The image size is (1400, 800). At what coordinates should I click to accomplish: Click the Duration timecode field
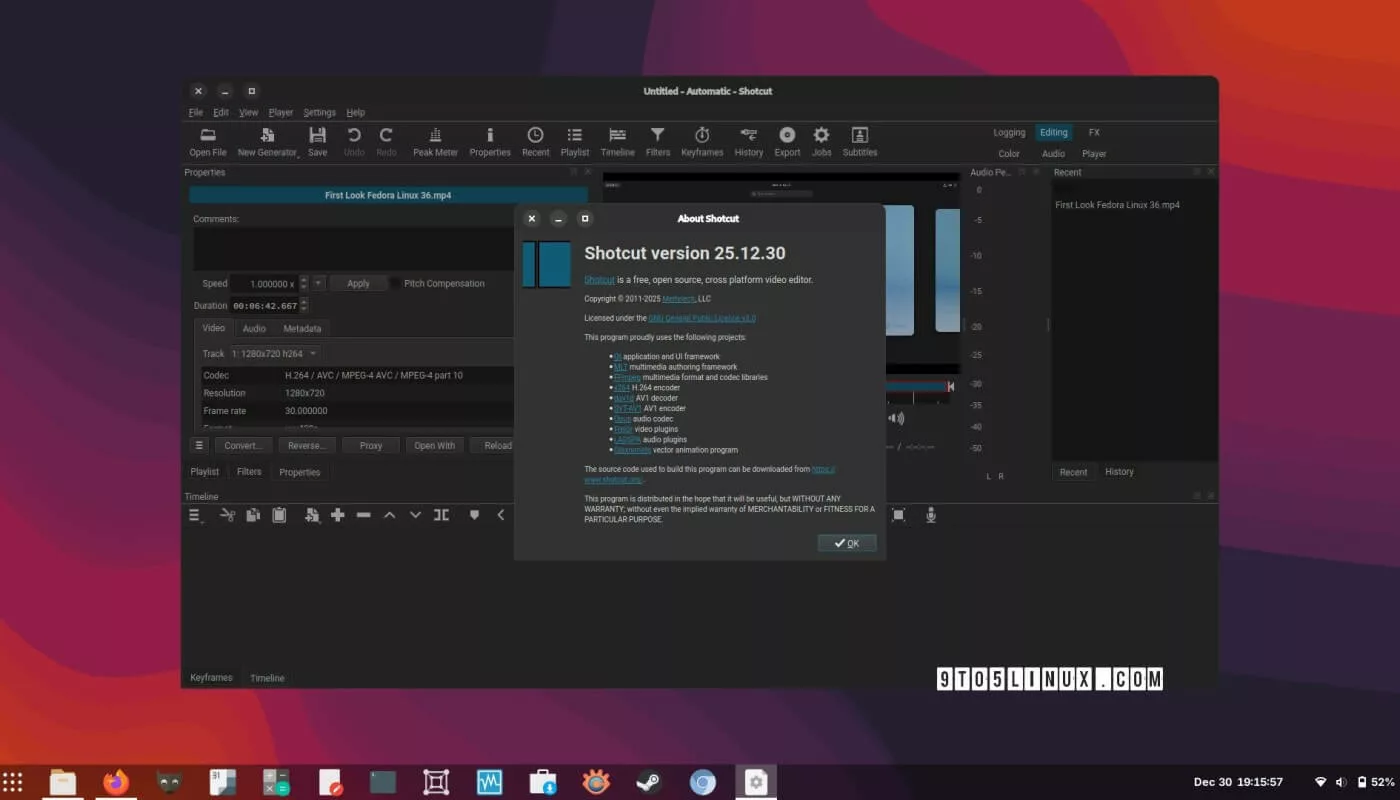point(265,306)
